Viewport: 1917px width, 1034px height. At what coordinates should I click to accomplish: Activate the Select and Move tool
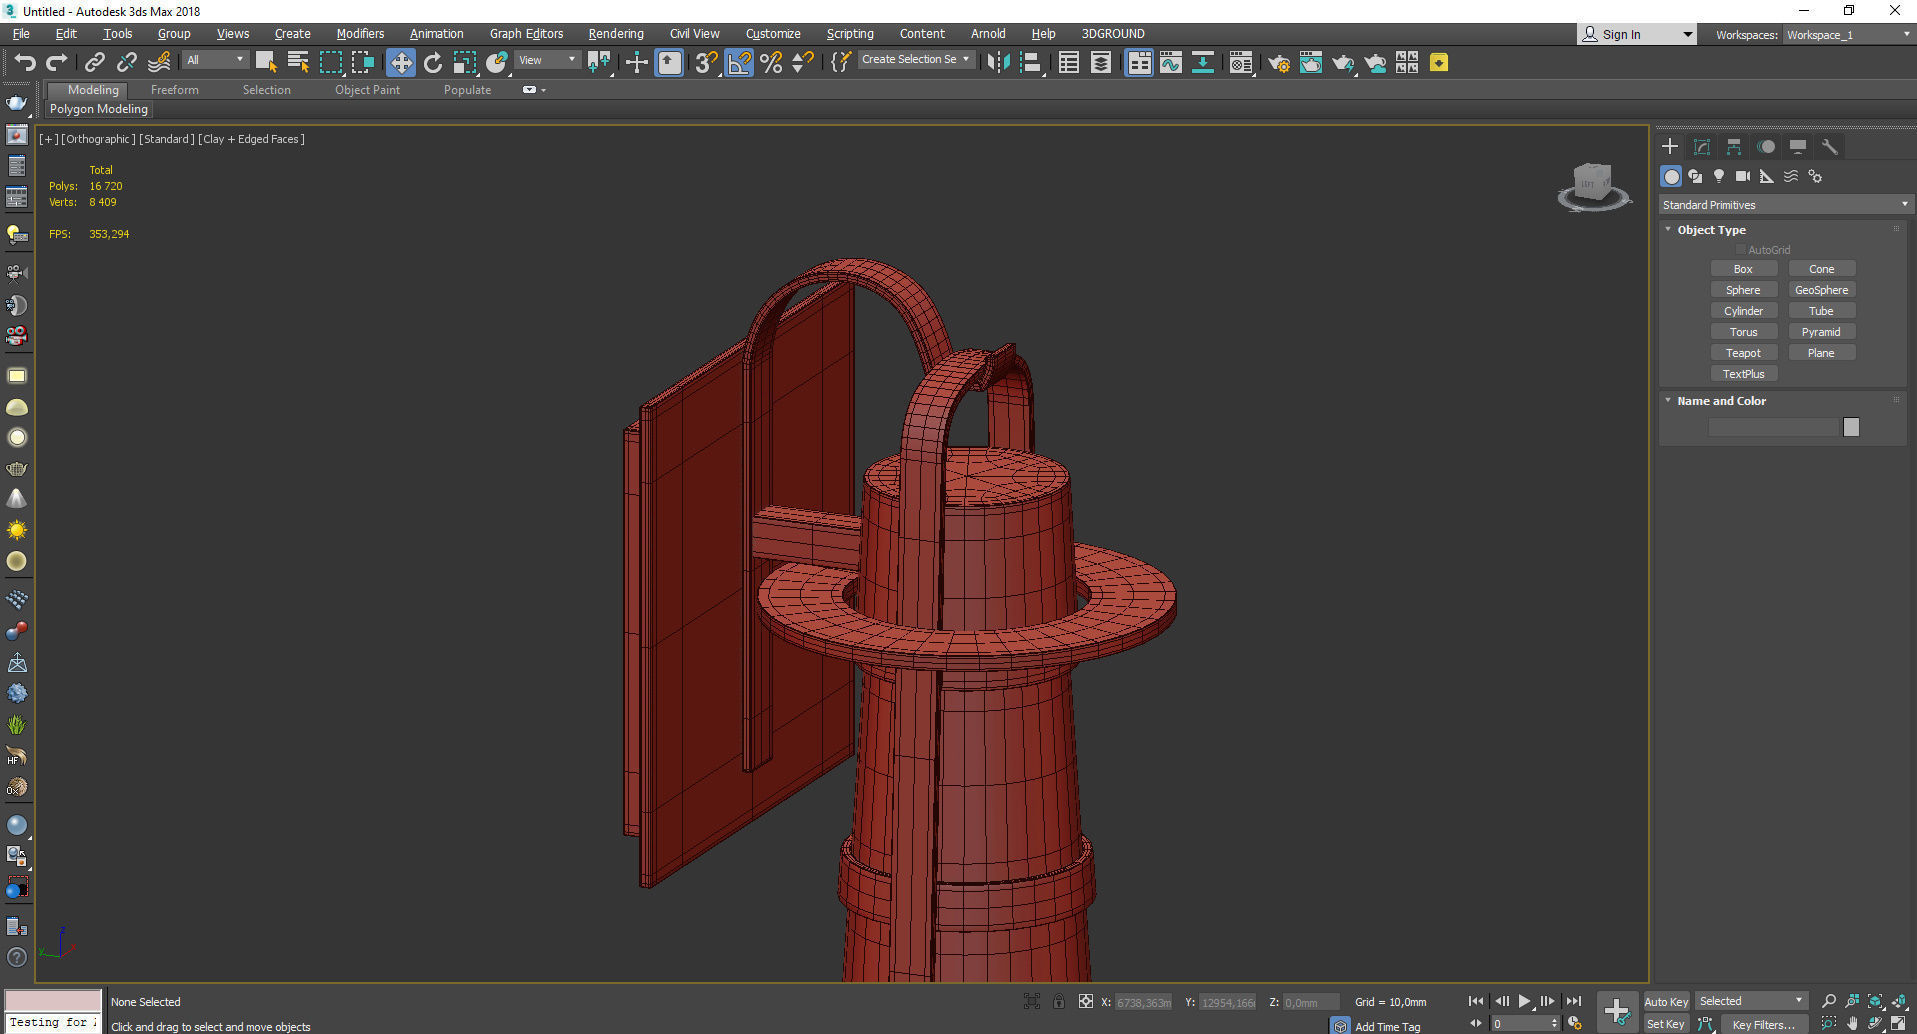[400, 63]
